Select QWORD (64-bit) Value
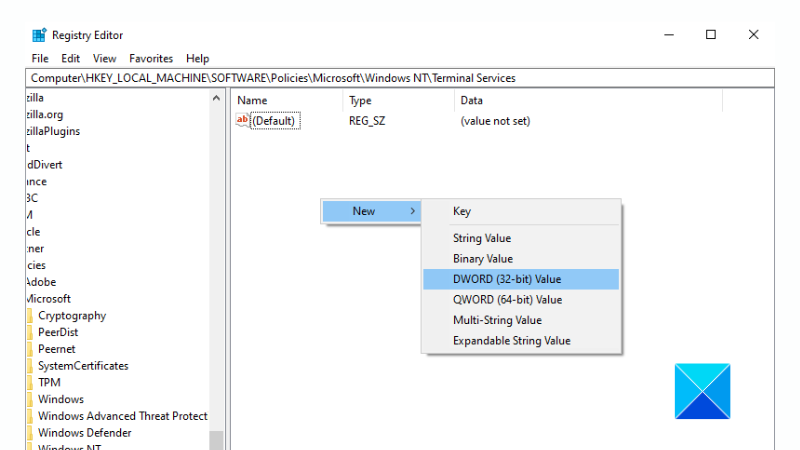This screenshot has height=450, width=800. pyautogui.click(x=521, y=299)
